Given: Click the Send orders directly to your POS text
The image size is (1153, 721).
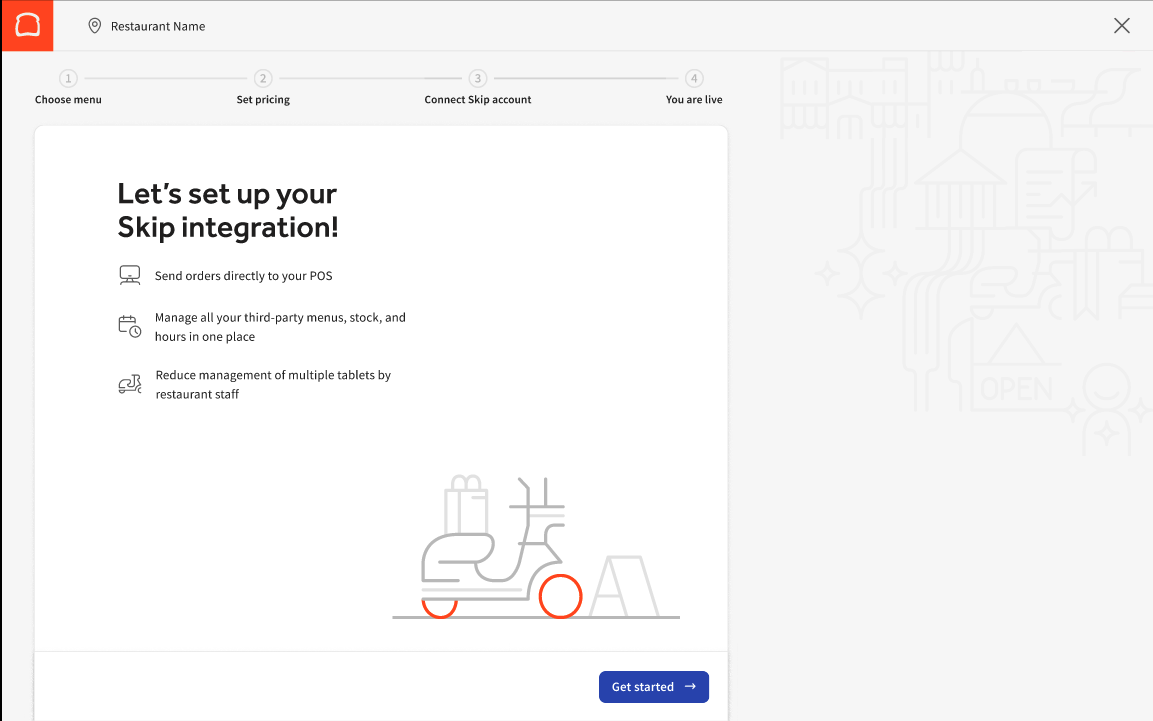Looking at the screenshot, I should tap(243, 276).
